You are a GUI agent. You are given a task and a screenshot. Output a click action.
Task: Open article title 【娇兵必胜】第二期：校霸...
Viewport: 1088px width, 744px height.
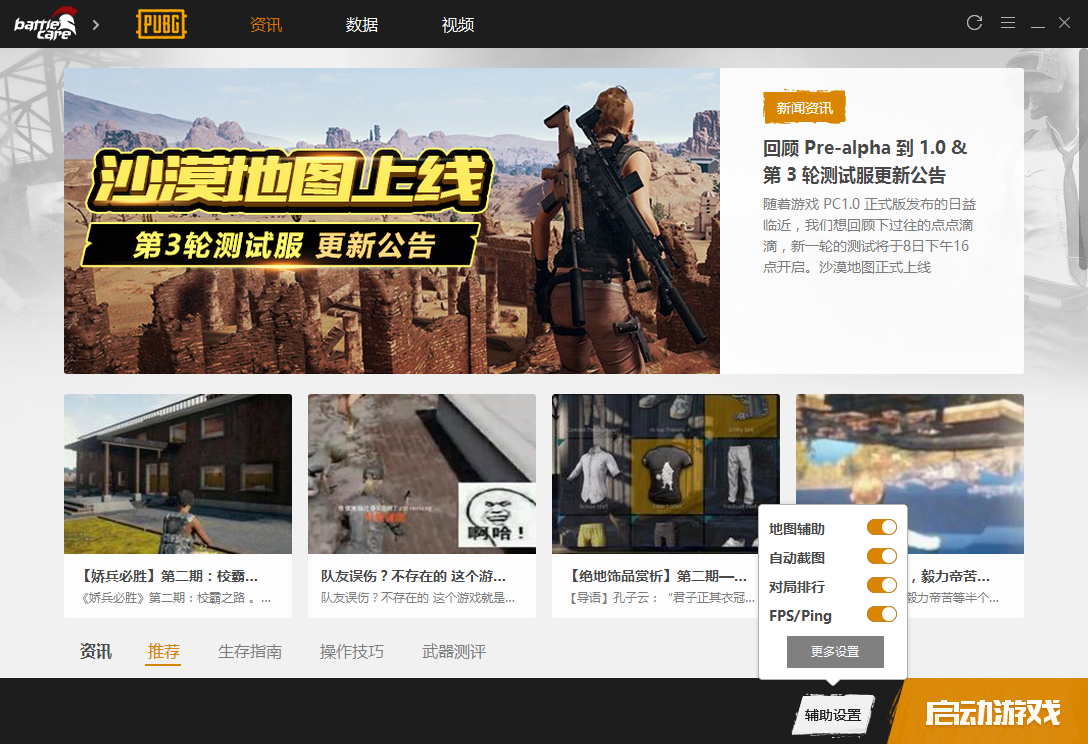point(169,576)
